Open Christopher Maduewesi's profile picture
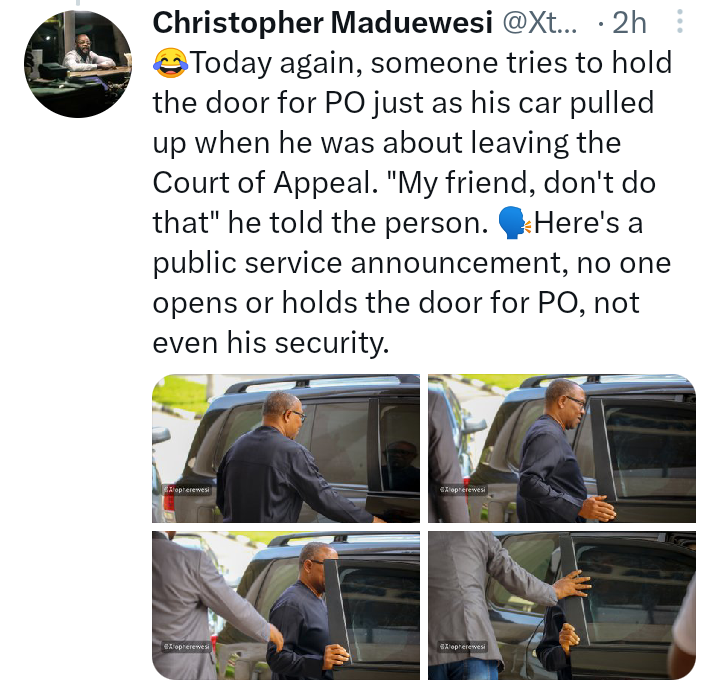The width and height of the screenshot is (720, 691). pyautogui.click(x=78, y=64)
